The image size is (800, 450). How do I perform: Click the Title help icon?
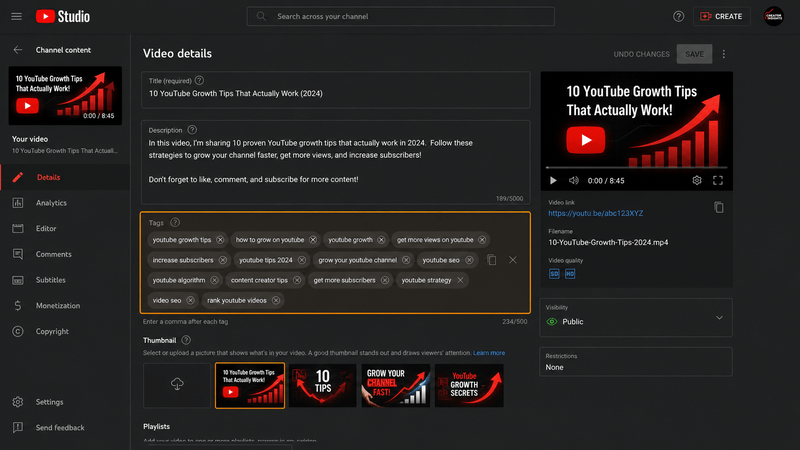pos(199,81)
